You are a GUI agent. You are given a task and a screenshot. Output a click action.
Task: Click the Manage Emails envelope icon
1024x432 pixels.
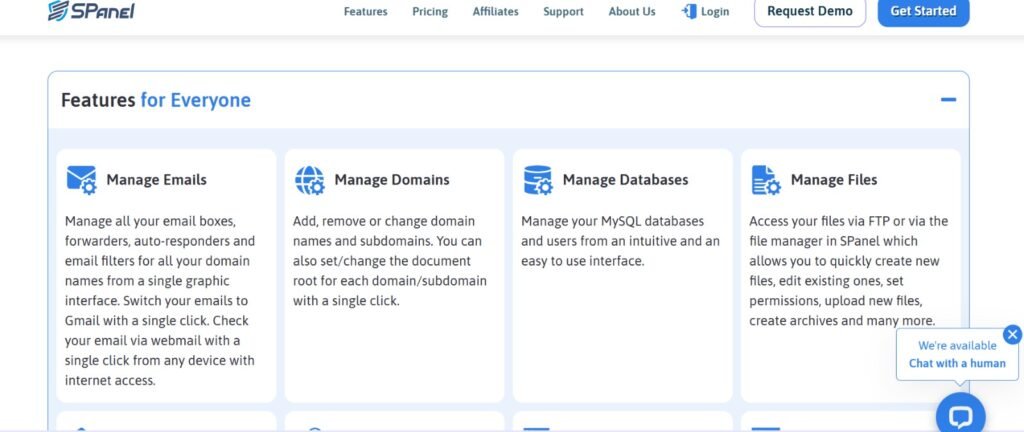(81, 180)
